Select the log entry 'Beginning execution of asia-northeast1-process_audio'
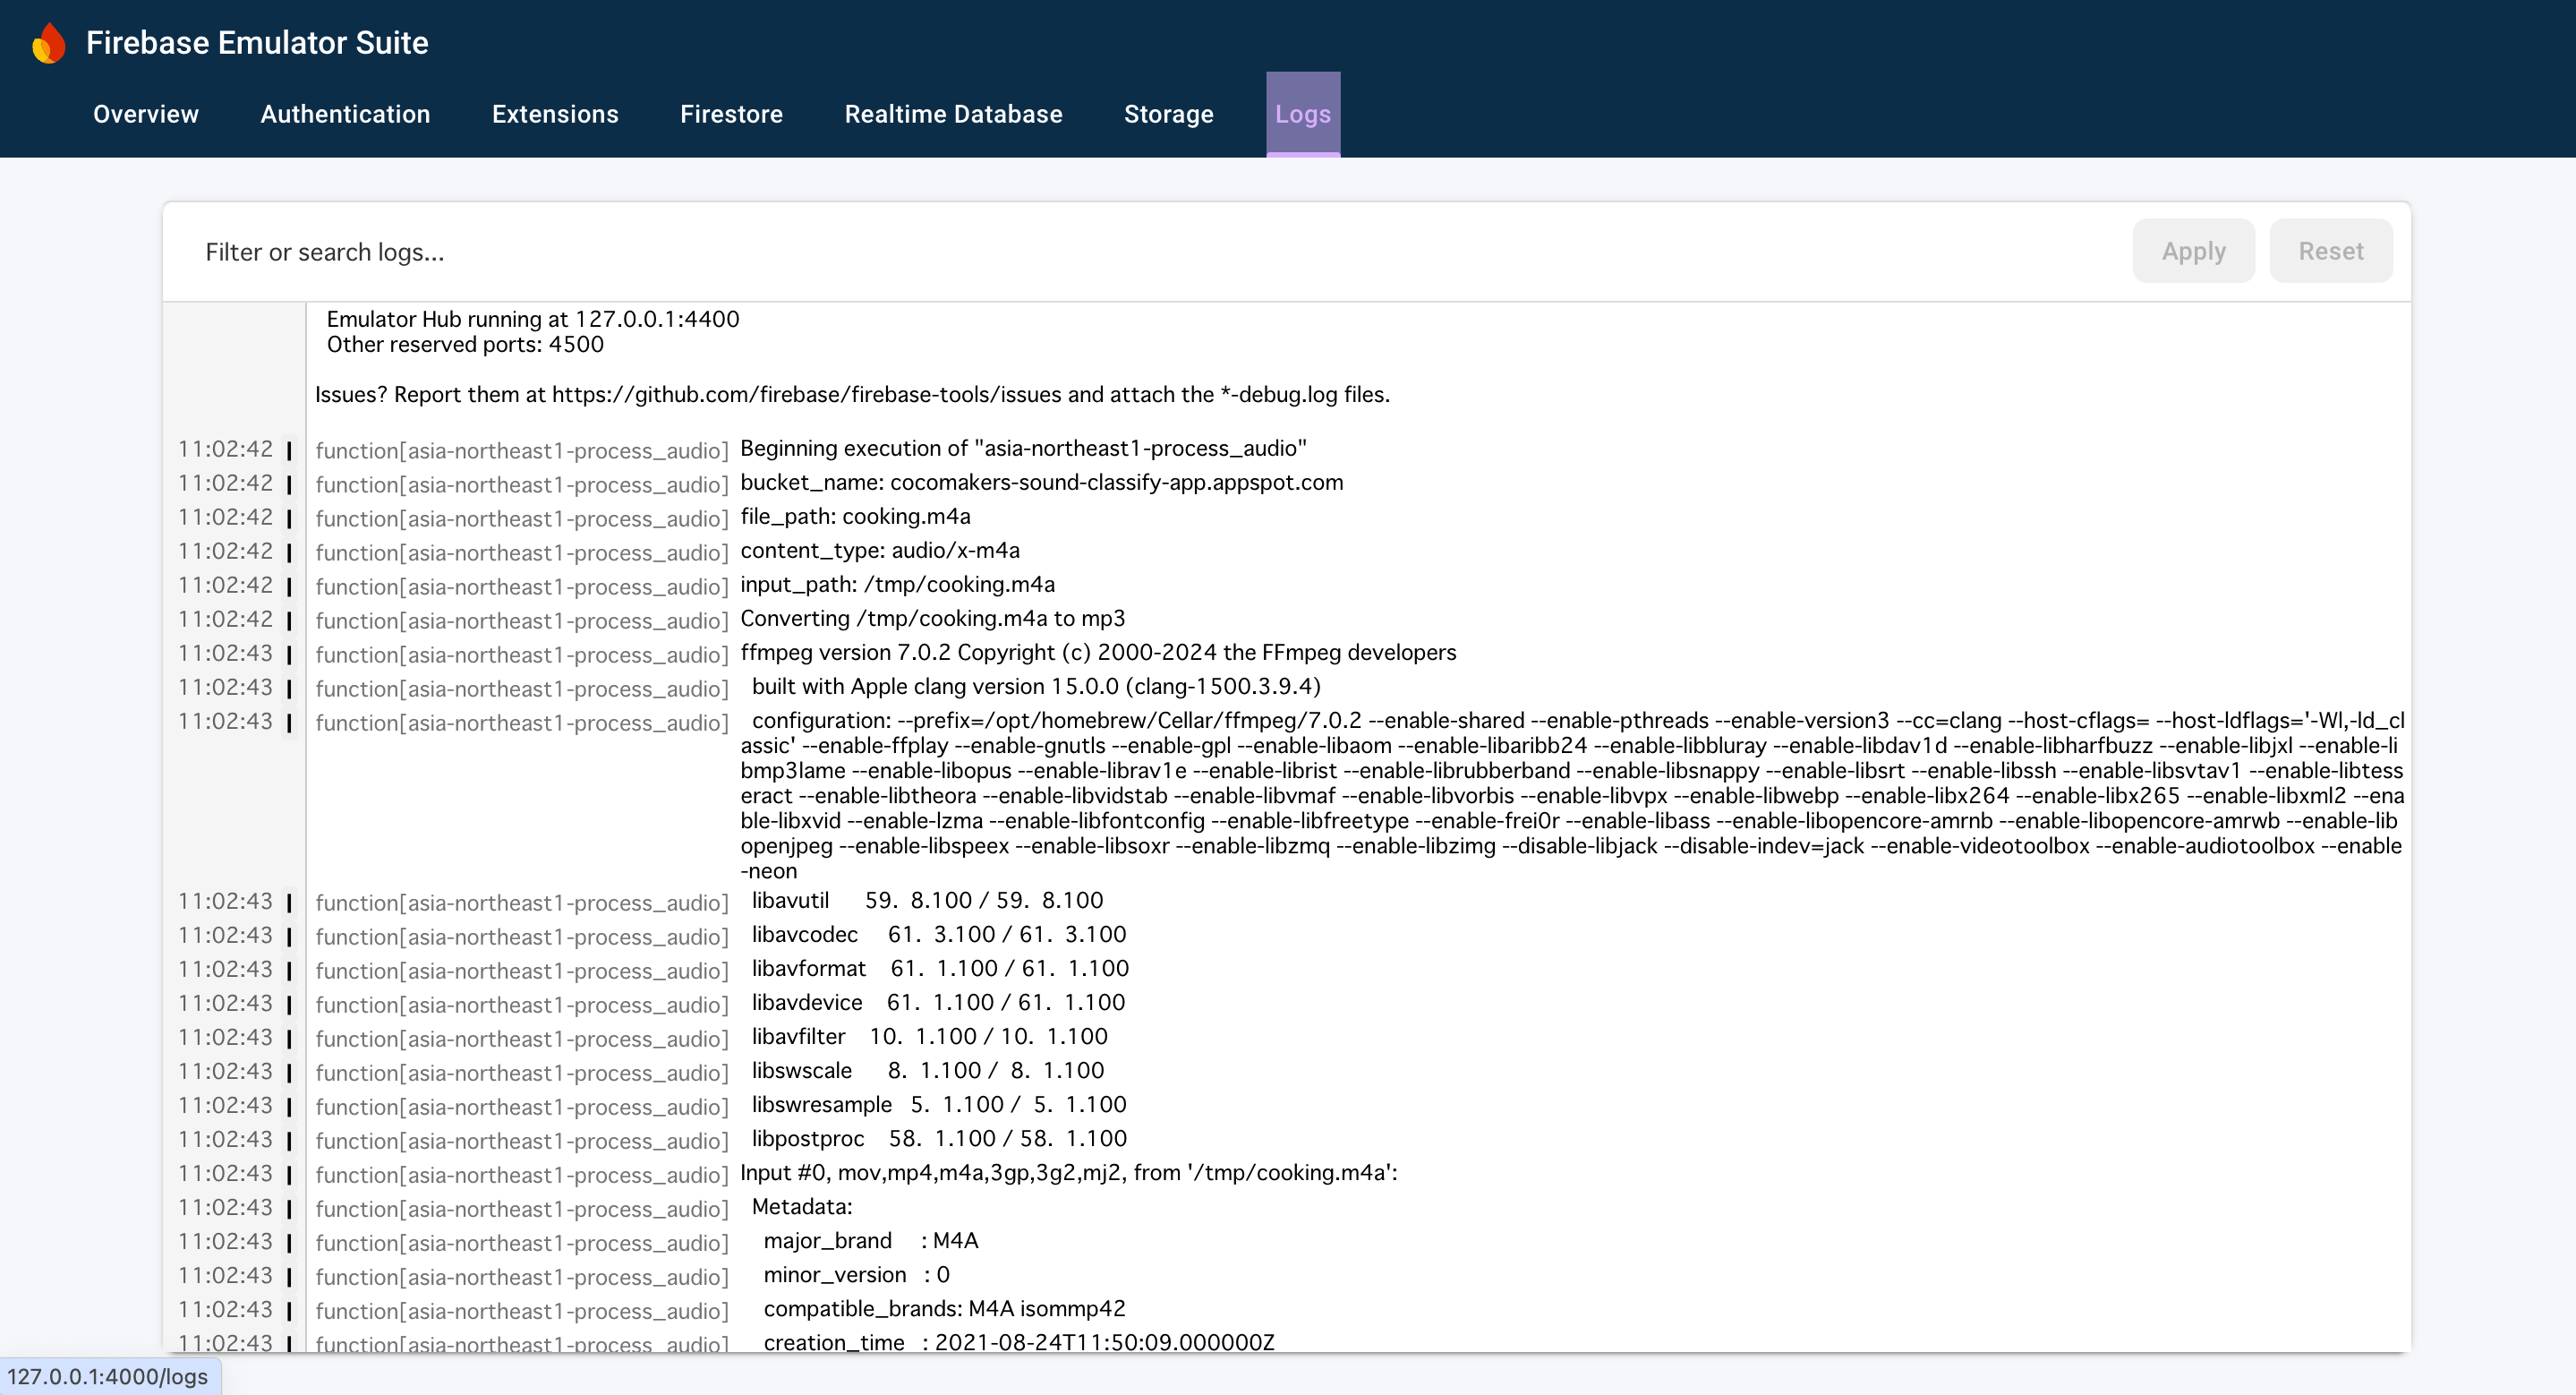Image resolution: width=2576 pixels, height=1395 pixels. (1022, 448)
